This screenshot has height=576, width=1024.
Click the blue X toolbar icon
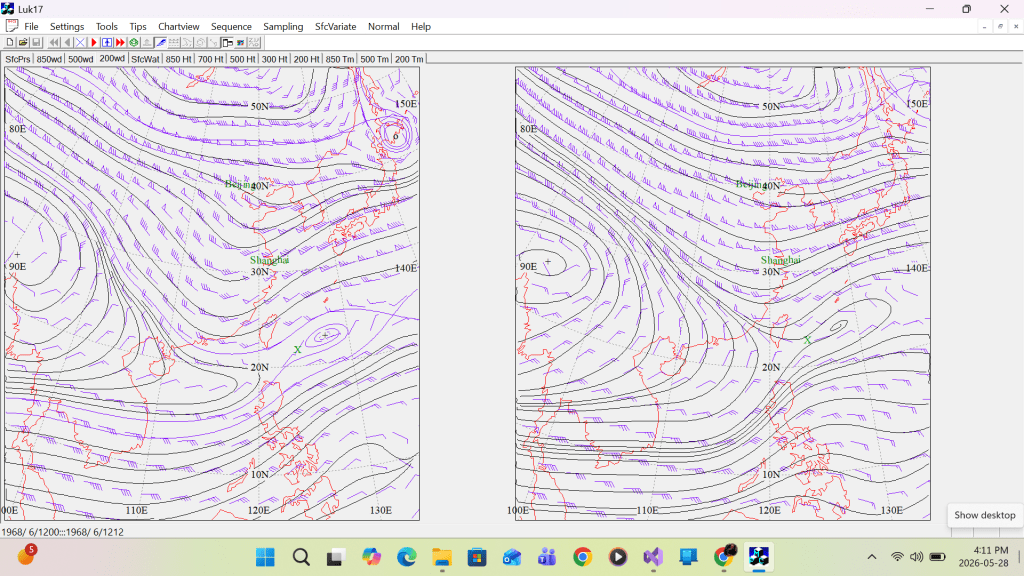click(80, 42)
